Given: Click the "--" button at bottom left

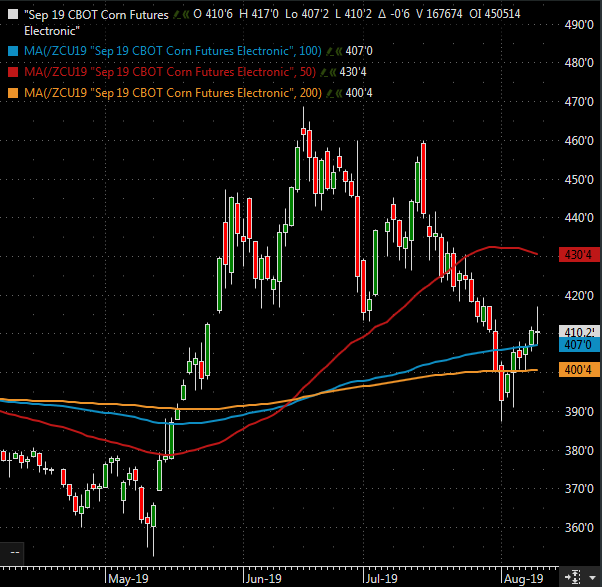Looking at the screenshot, I should 12,552.
